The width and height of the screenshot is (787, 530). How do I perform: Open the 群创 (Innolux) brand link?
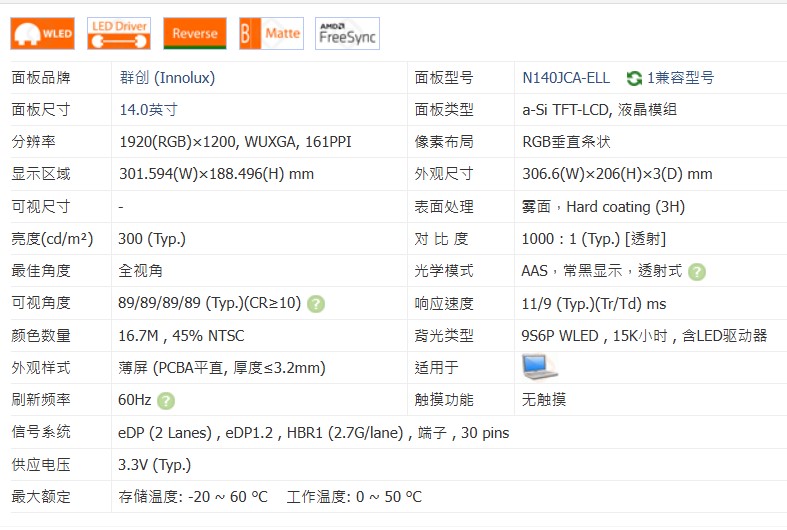[167, 78]
